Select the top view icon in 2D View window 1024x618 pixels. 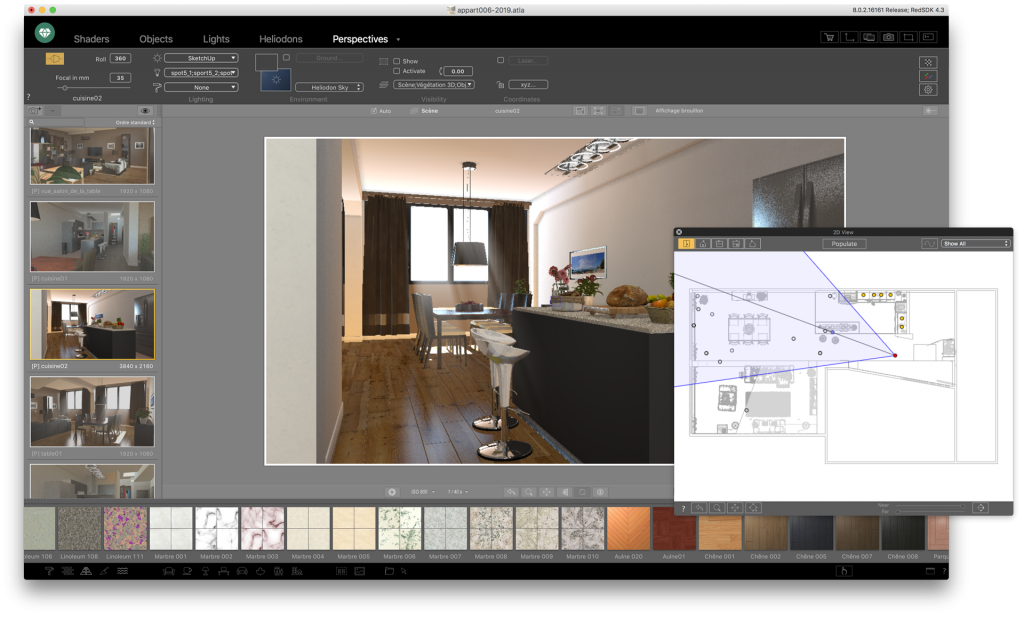point(686,243)
